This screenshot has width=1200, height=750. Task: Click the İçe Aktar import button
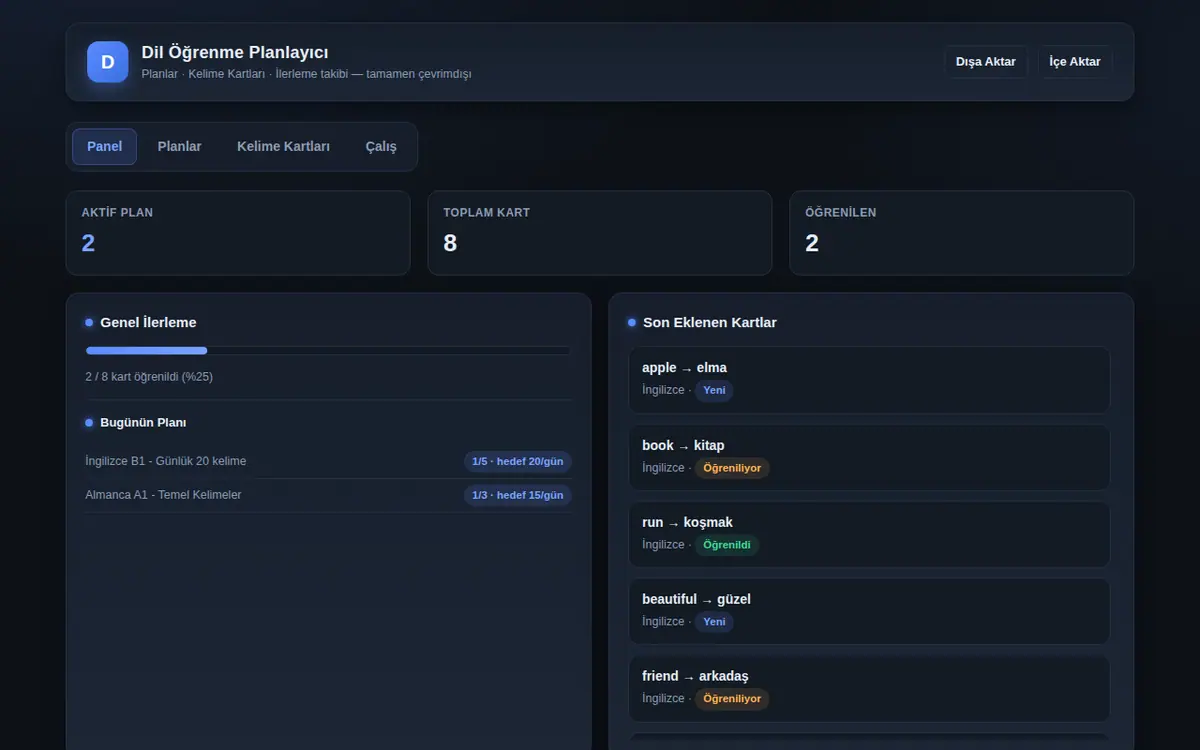coord(1075,62)
